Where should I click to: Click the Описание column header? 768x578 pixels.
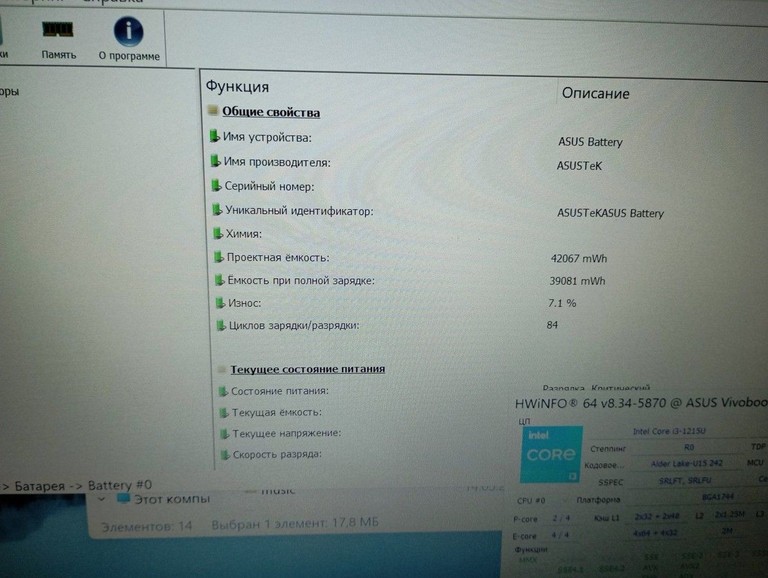595,93
